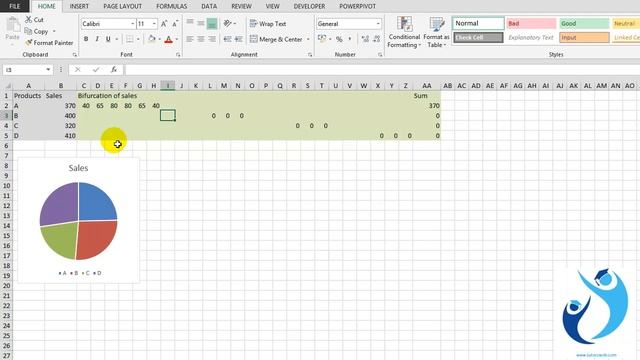
Task: Open the General number format dropdown
Action: pyautogui.click(x=378, y=24)
